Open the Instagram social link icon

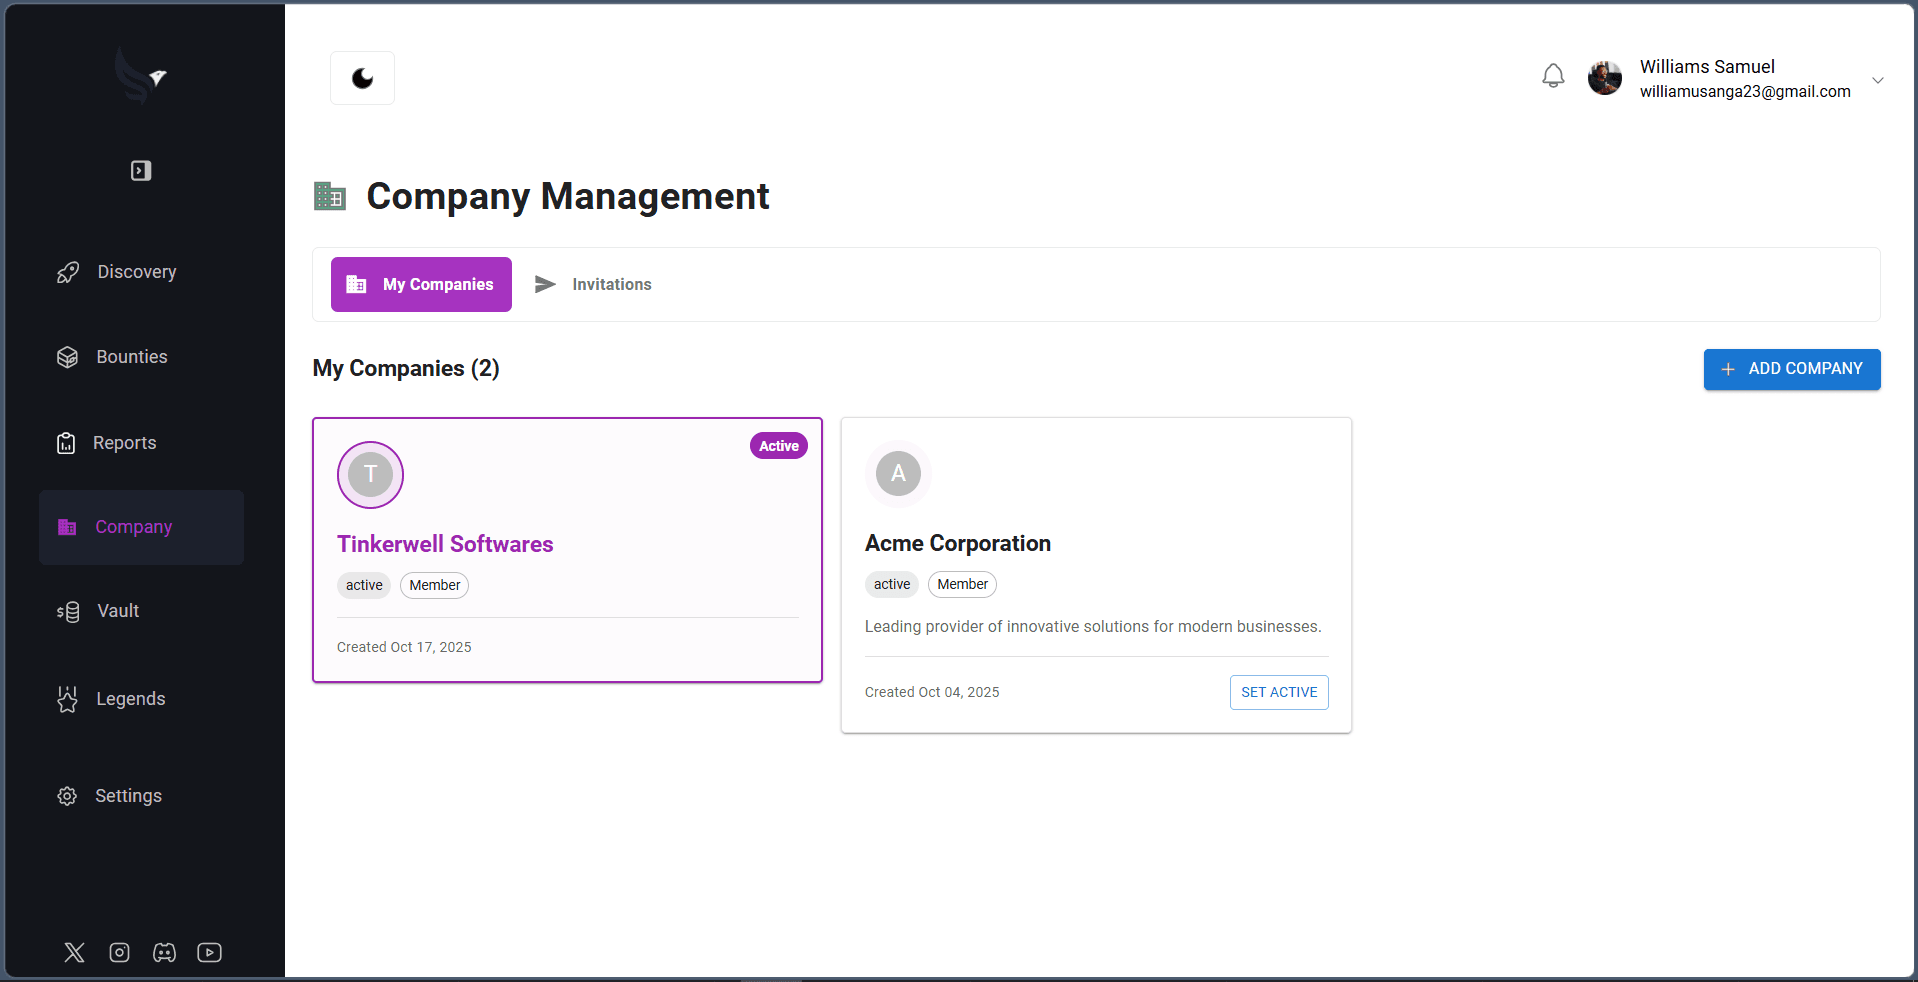[x=120, y=952]
